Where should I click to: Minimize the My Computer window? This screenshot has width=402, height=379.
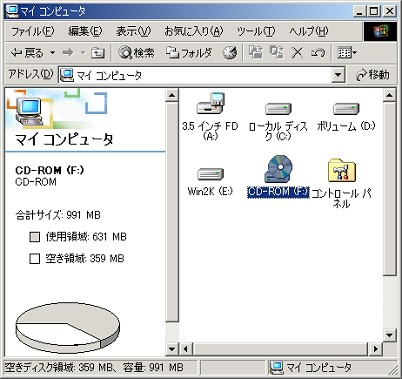click(359, 12)
